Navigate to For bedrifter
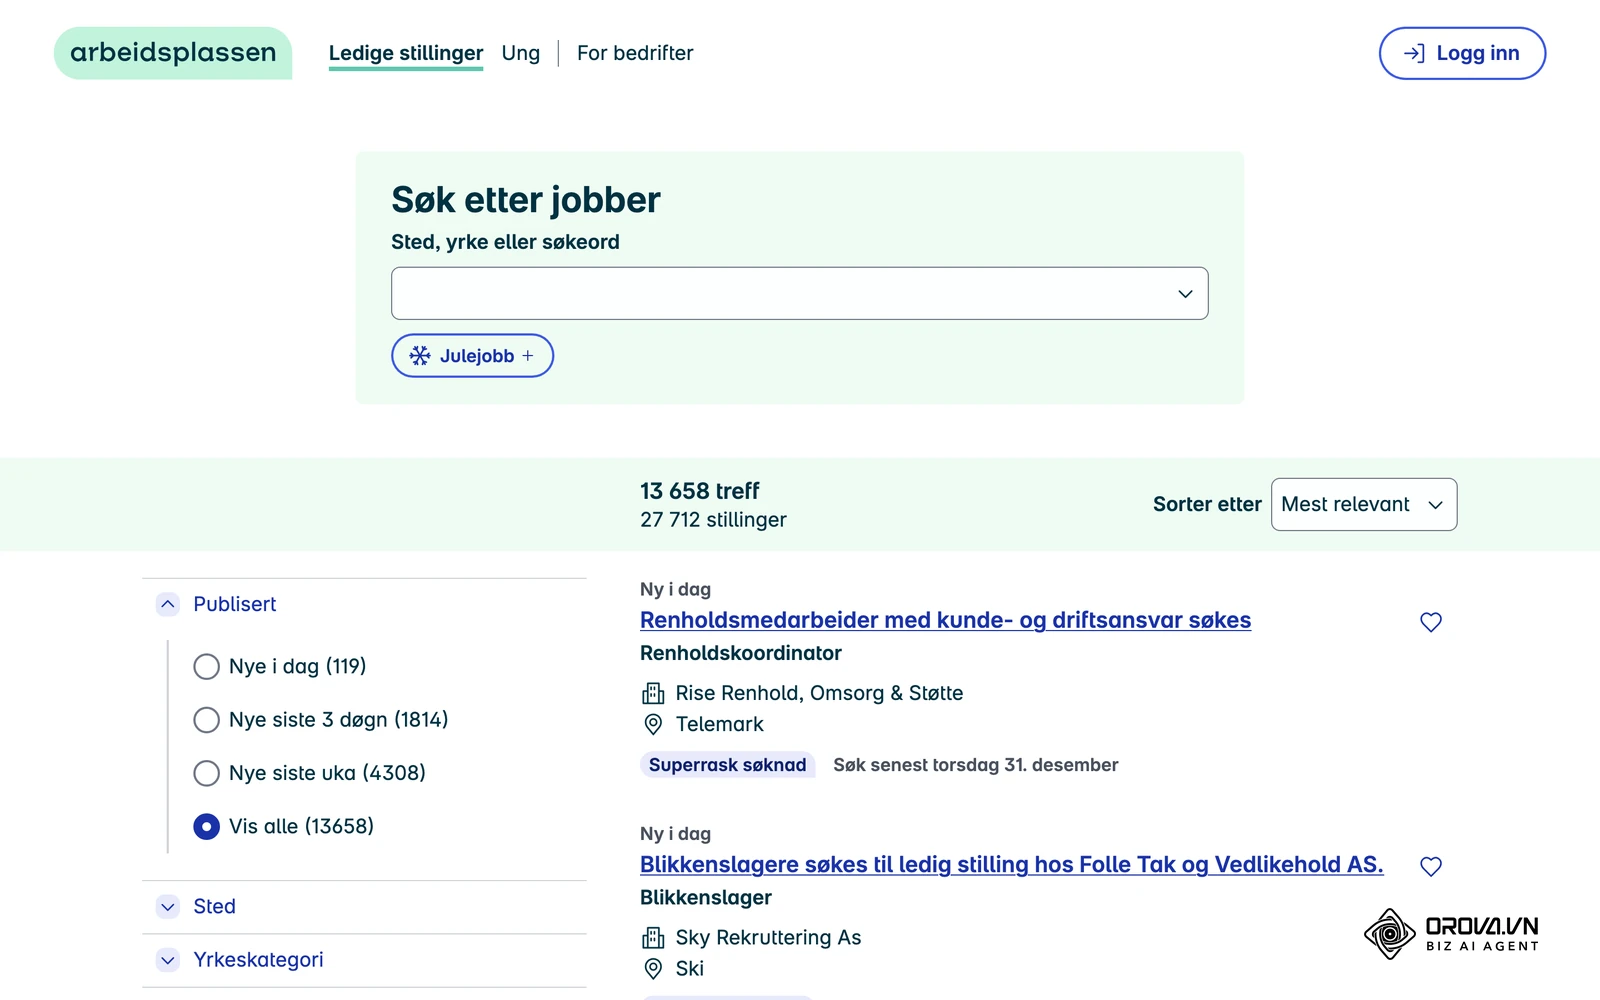Image resolution: width=1600 pixels, height=1000 pixels. (x=635, y=53)
